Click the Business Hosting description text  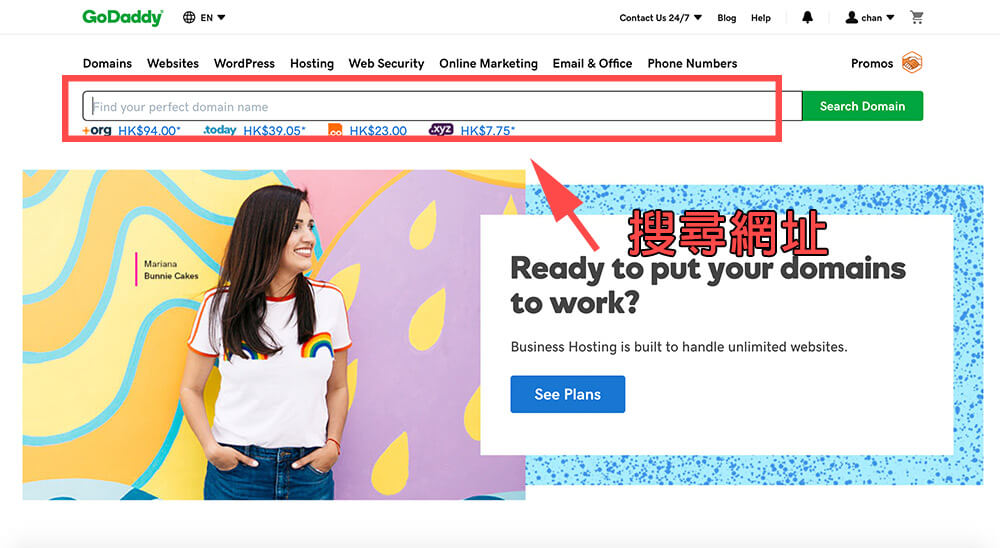pyautogui.click(x=679, y=347)
